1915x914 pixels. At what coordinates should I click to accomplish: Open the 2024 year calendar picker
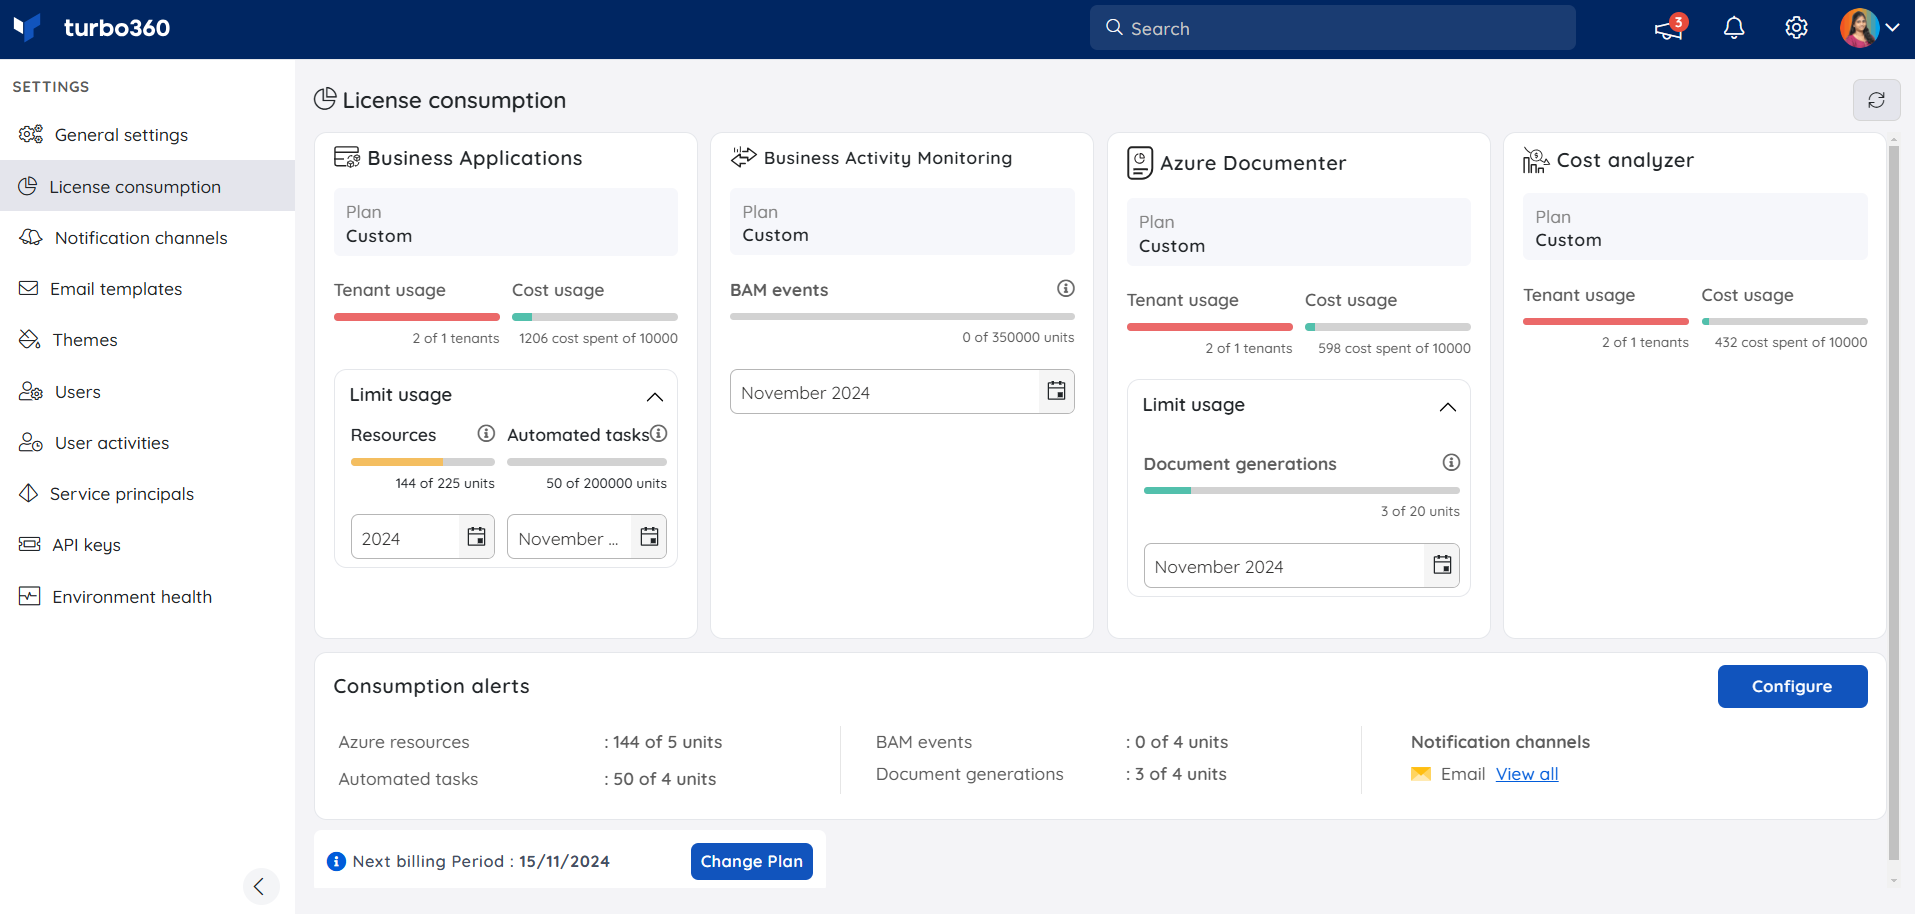point(477,537)
